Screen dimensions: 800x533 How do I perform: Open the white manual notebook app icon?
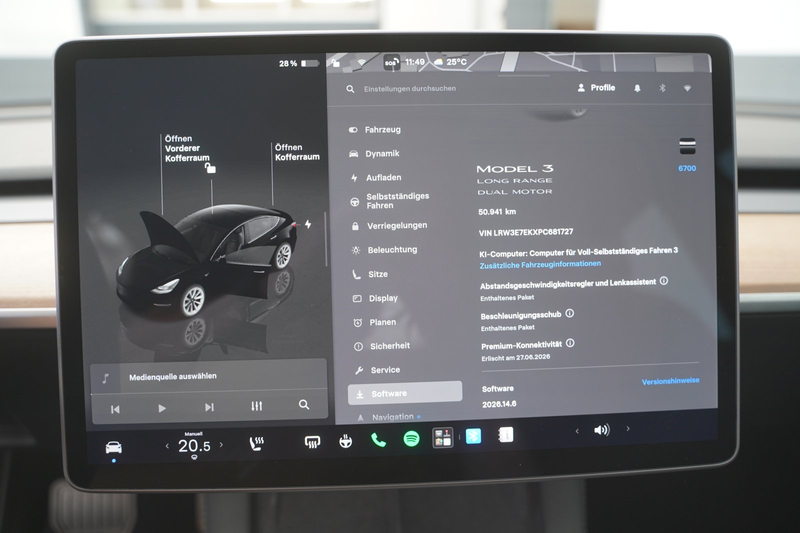click(x=505, y=435)
